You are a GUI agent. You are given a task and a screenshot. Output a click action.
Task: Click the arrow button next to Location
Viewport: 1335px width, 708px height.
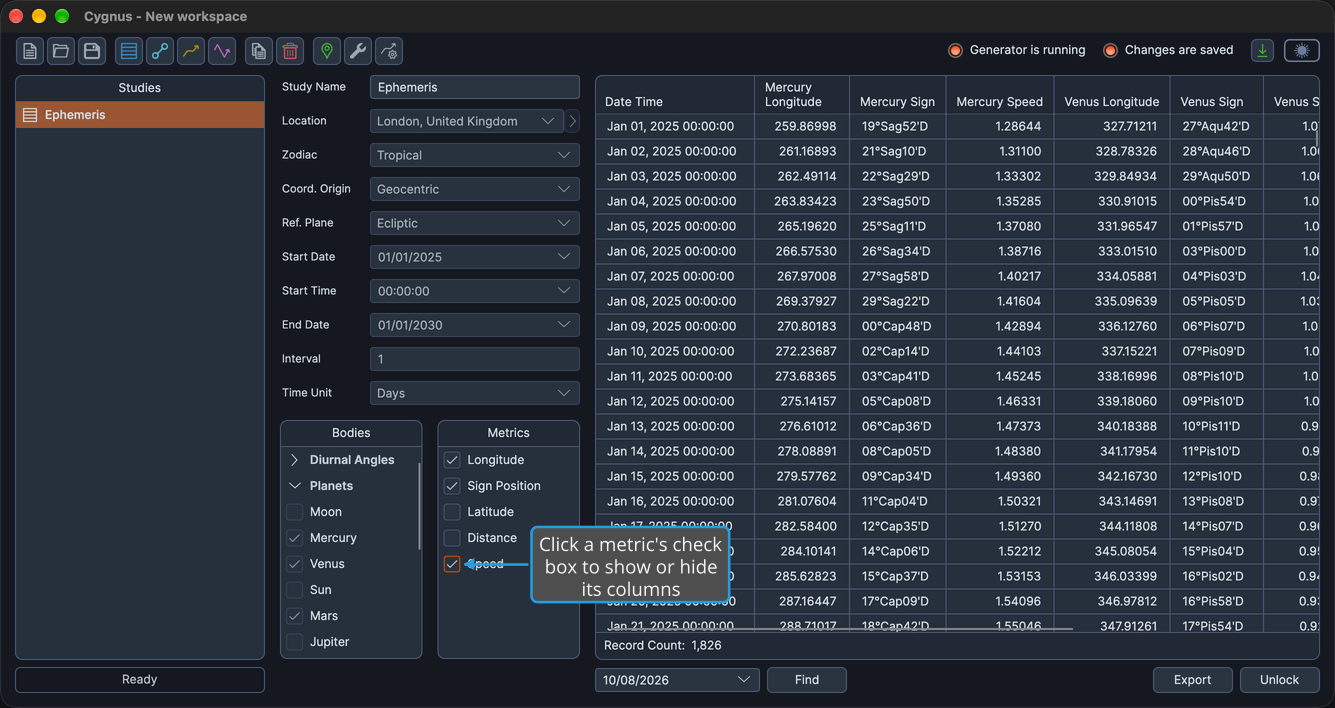click(572, 121)
